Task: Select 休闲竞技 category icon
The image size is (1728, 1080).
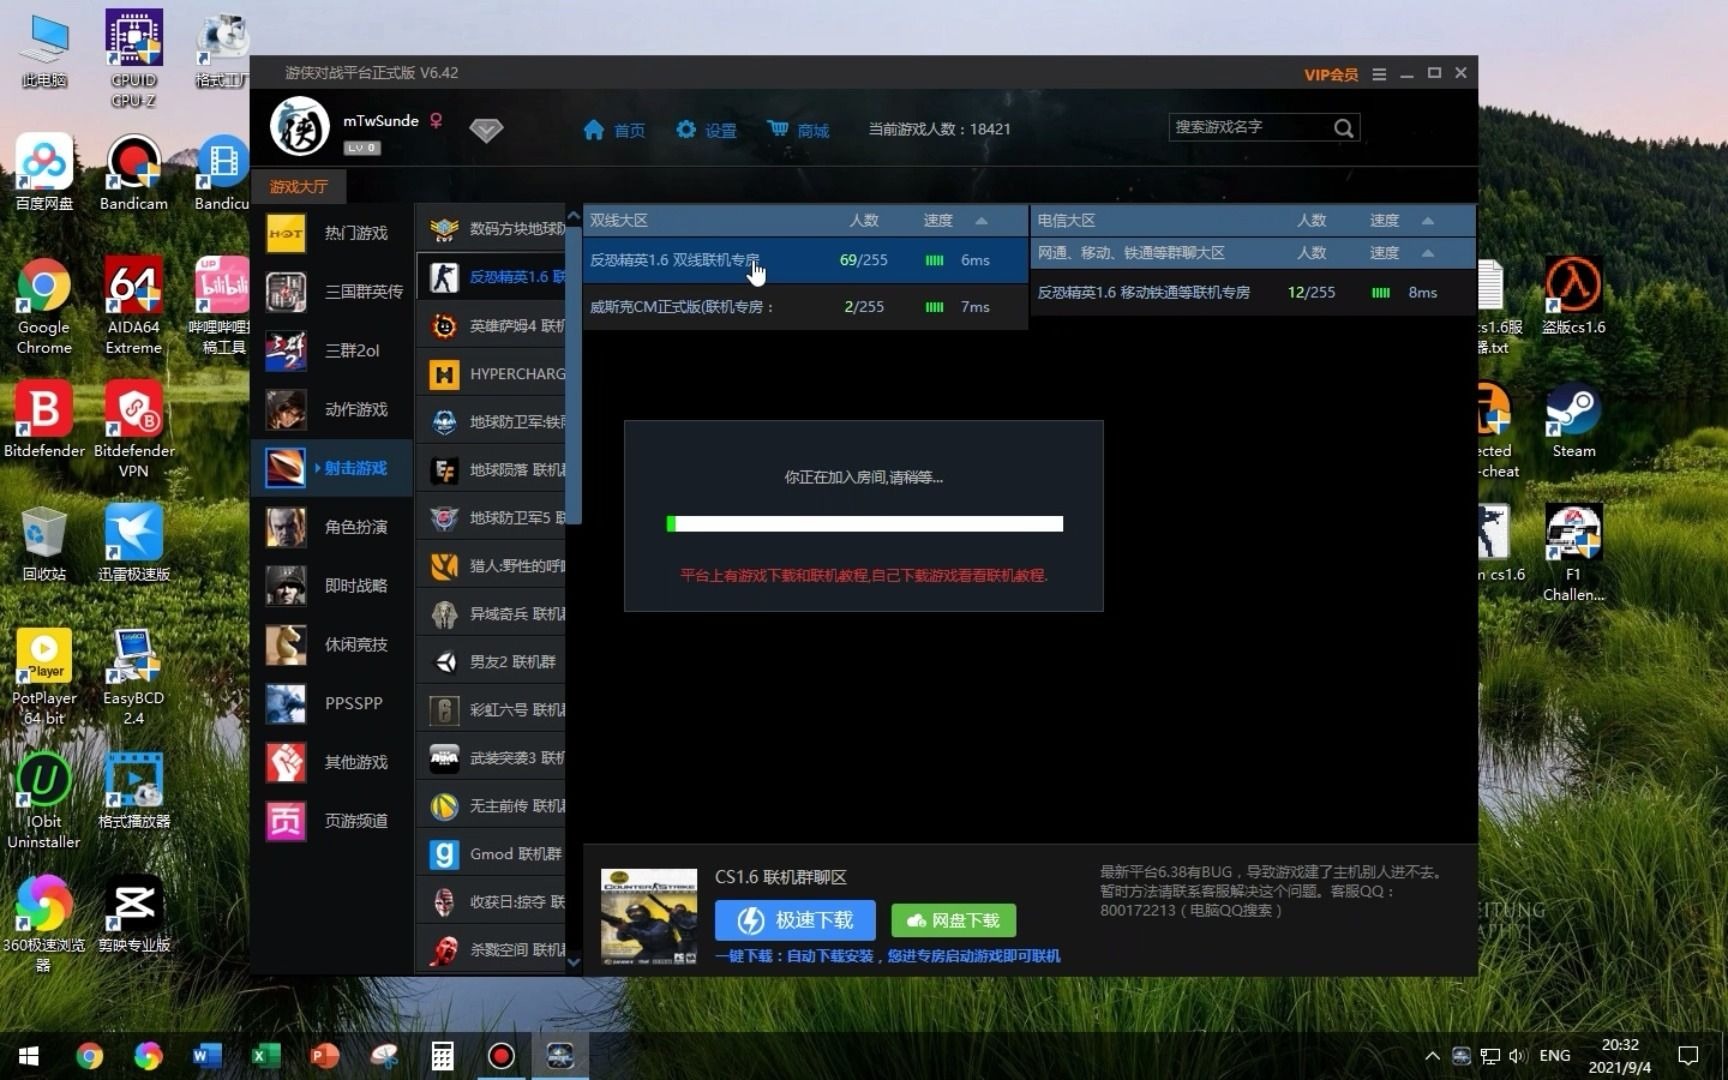Action: [286, 645]
